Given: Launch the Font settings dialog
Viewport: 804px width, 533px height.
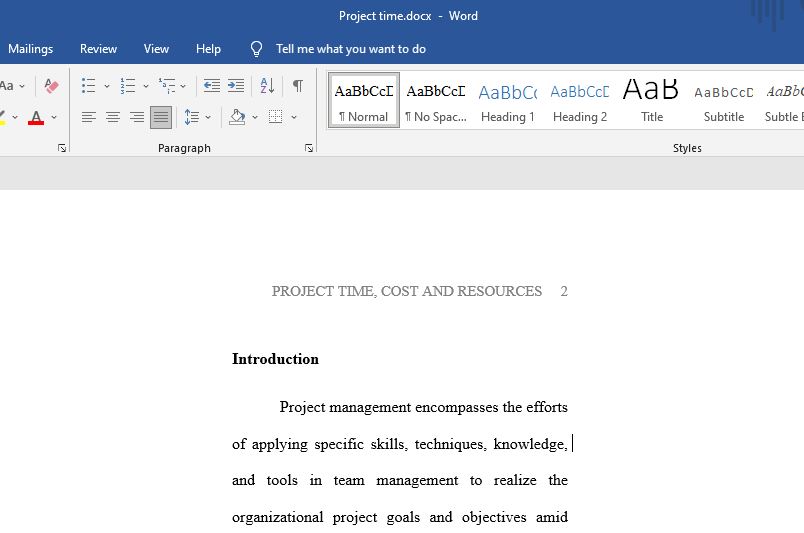Looking at the screenshot, I should click(x=62, y=148).
